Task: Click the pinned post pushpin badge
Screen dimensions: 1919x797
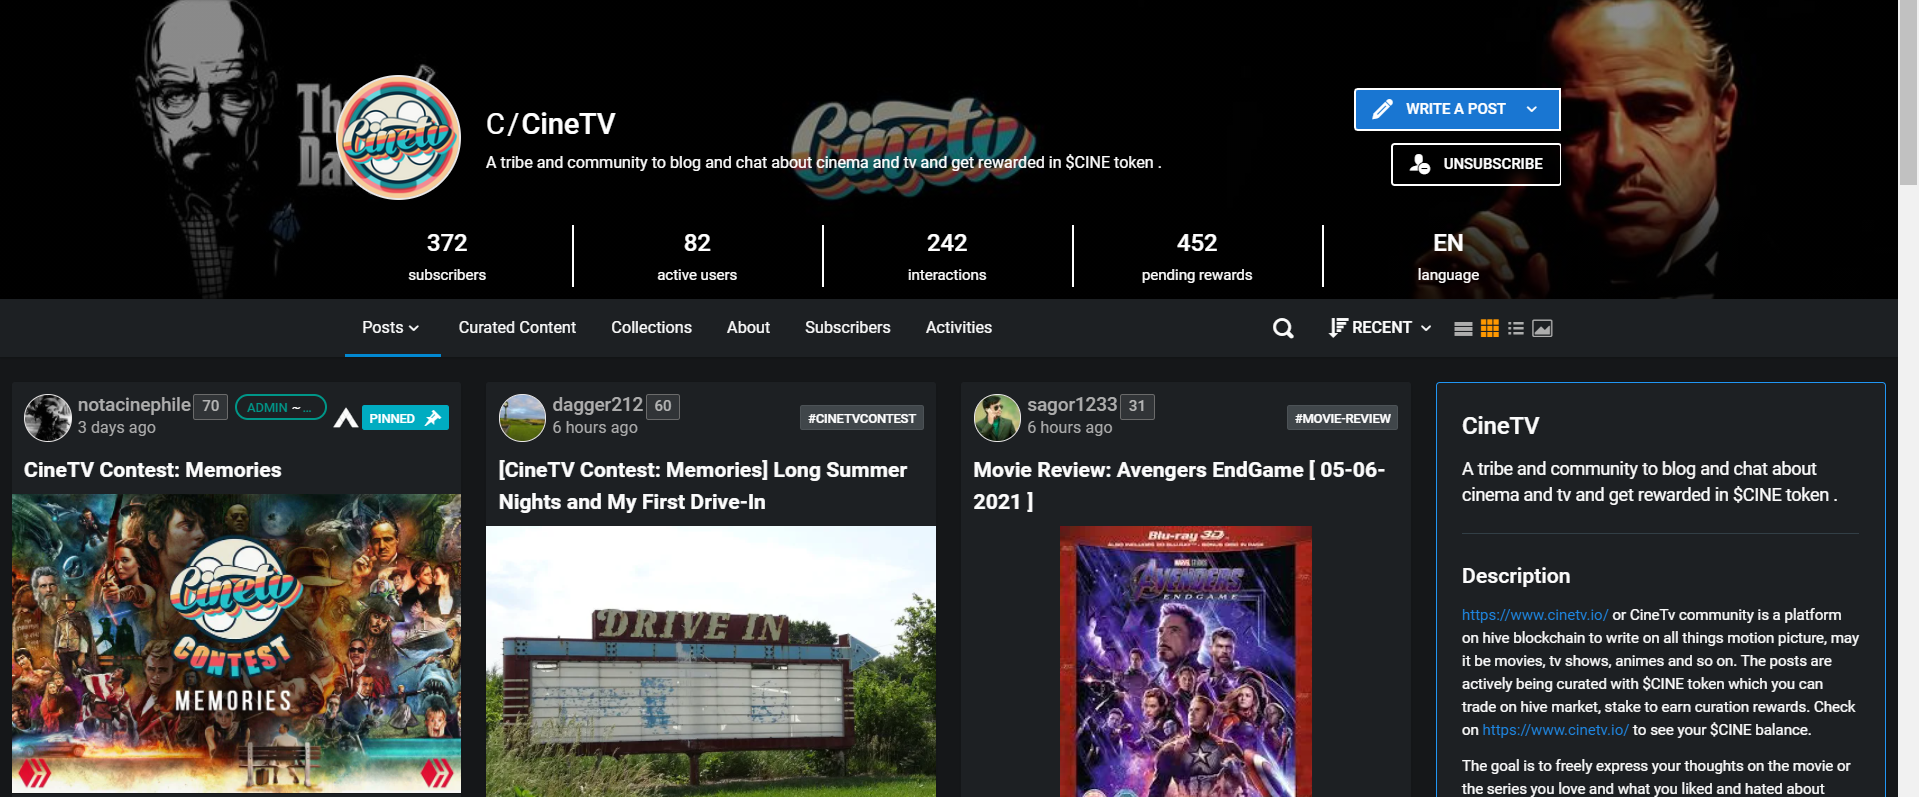Action: point(405,418)
